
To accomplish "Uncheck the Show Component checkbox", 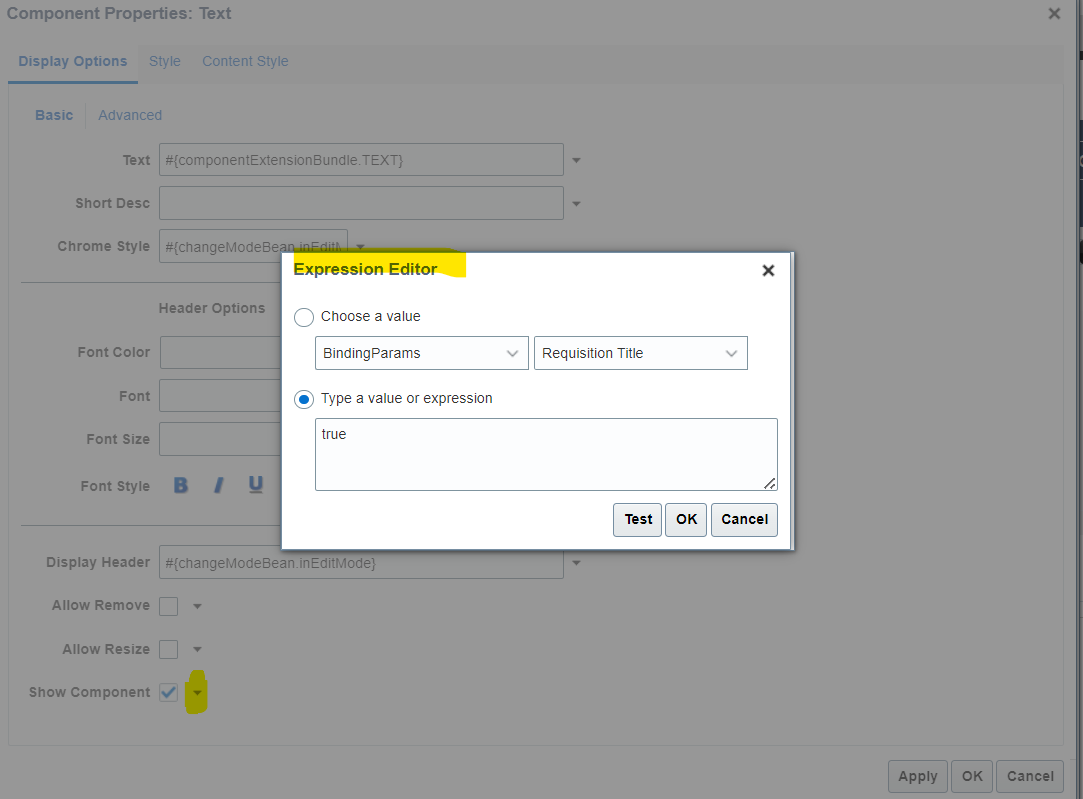I will tap(168, 691).
